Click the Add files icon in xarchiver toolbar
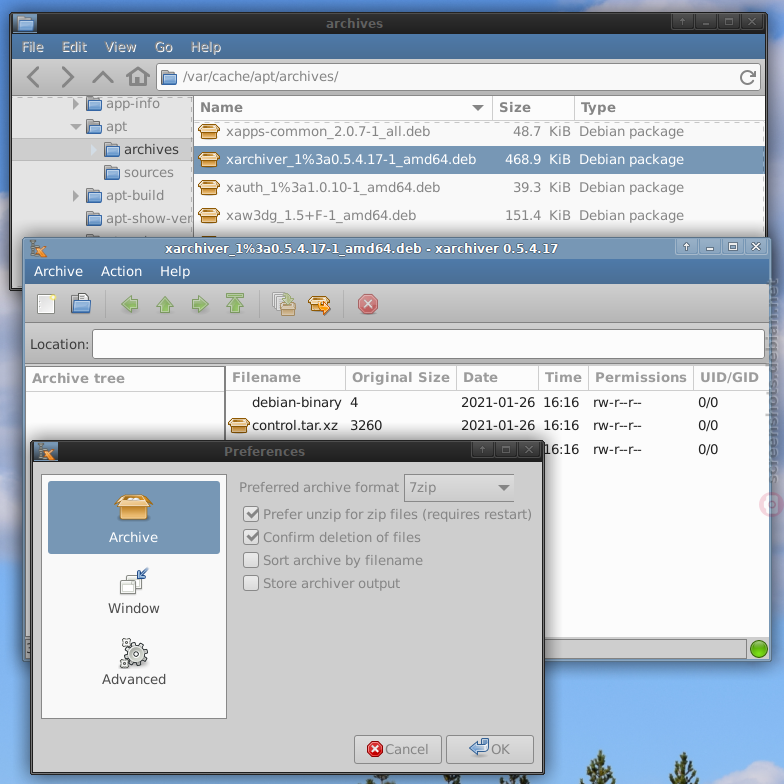The height and width of the screenshot is (784, 784). coord(284,304)
